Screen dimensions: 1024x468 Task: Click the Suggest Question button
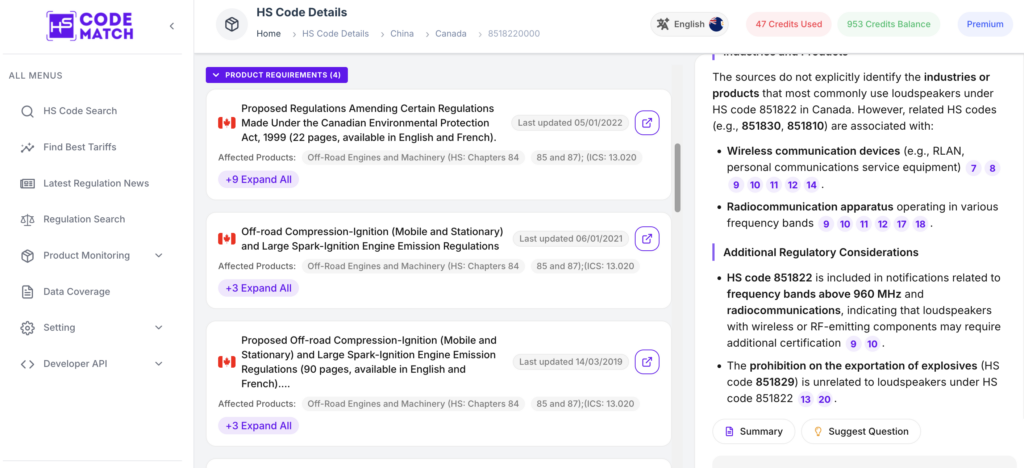pyautogui.click(x=861, y=431)
